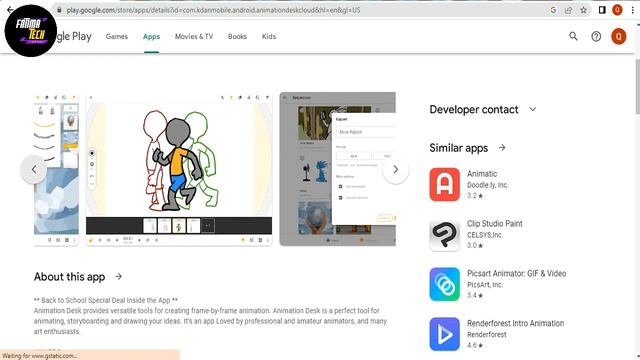Open the partially visible brush screenshot
Viewport: 640px width, 360px height.
[x=56, y=169]
